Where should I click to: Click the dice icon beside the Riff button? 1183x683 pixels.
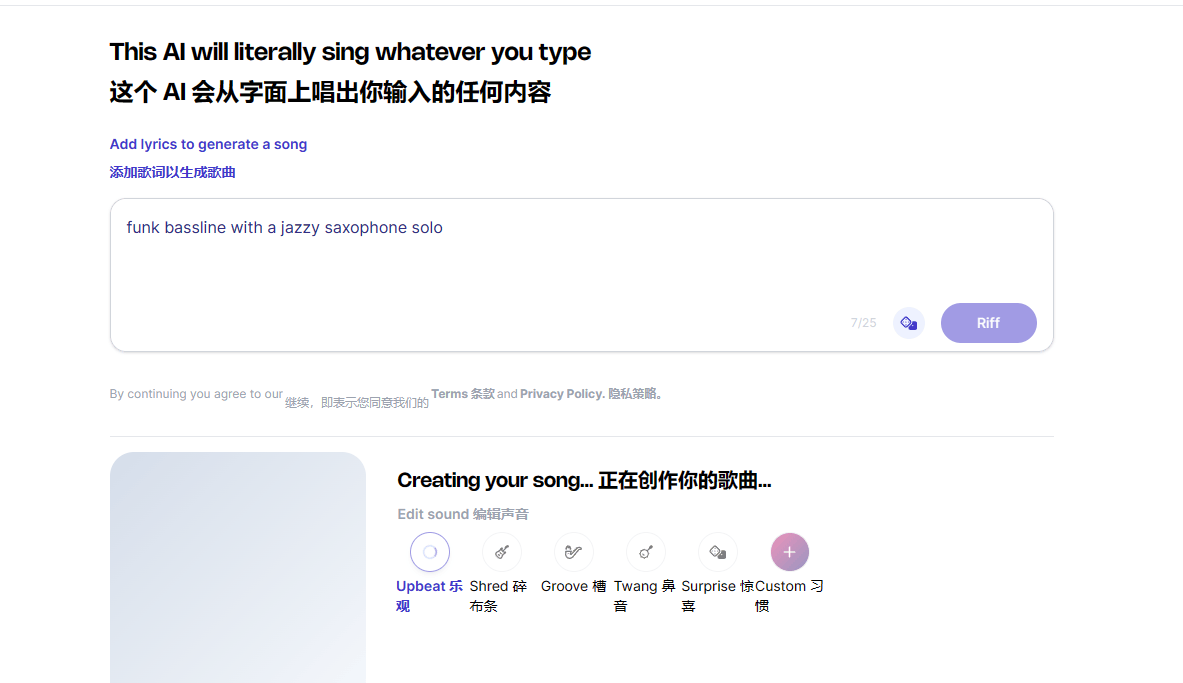pos(908,323)
